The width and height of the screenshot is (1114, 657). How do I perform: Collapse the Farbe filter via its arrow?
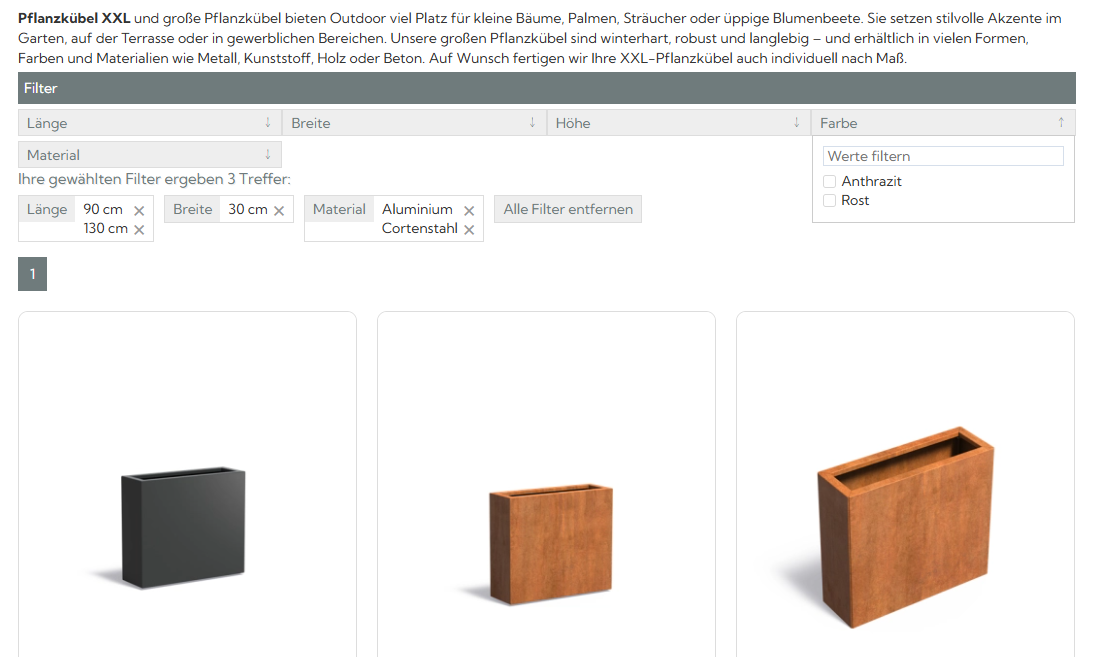pos(1060,123)
